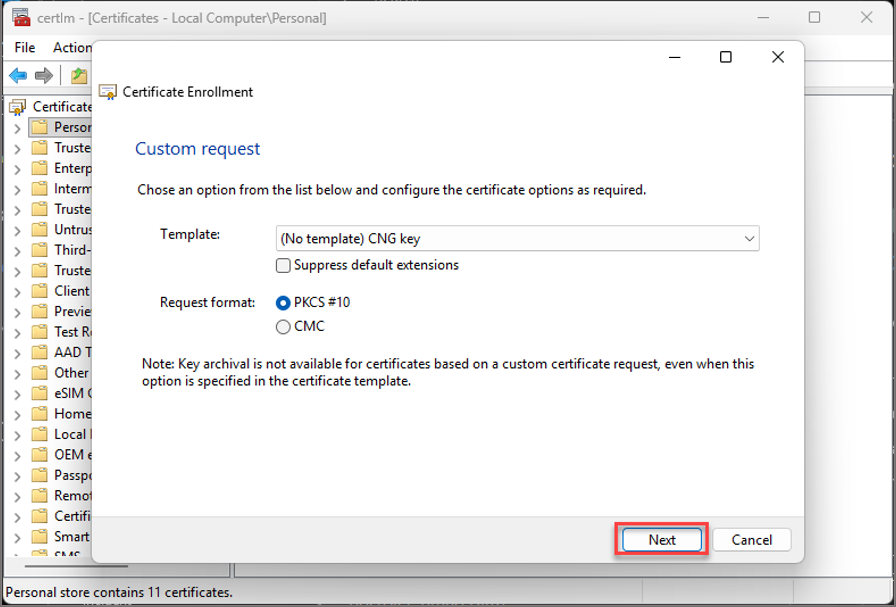The image size is (896, 607).
Task: Click the certlm app icon in title bar
Action: [x=21, y=17]
